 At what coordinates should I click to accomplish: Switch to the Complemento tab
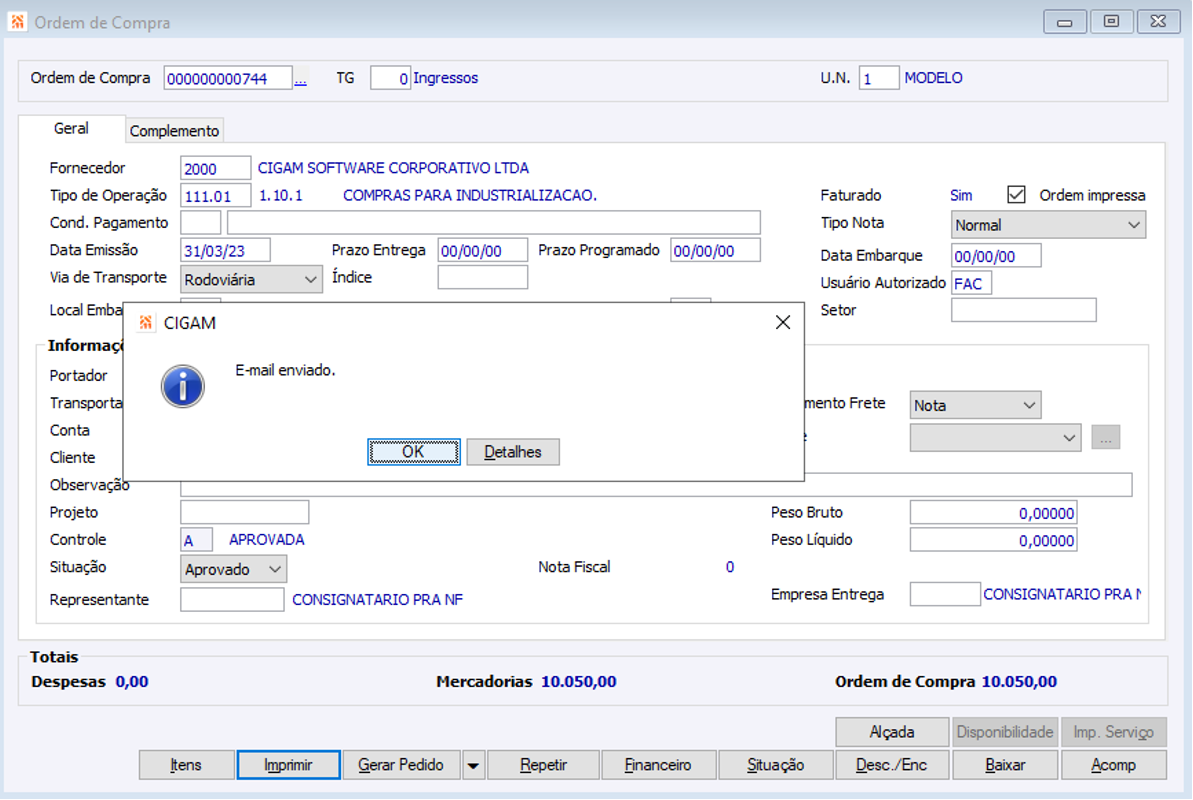[x=174, y=130]
